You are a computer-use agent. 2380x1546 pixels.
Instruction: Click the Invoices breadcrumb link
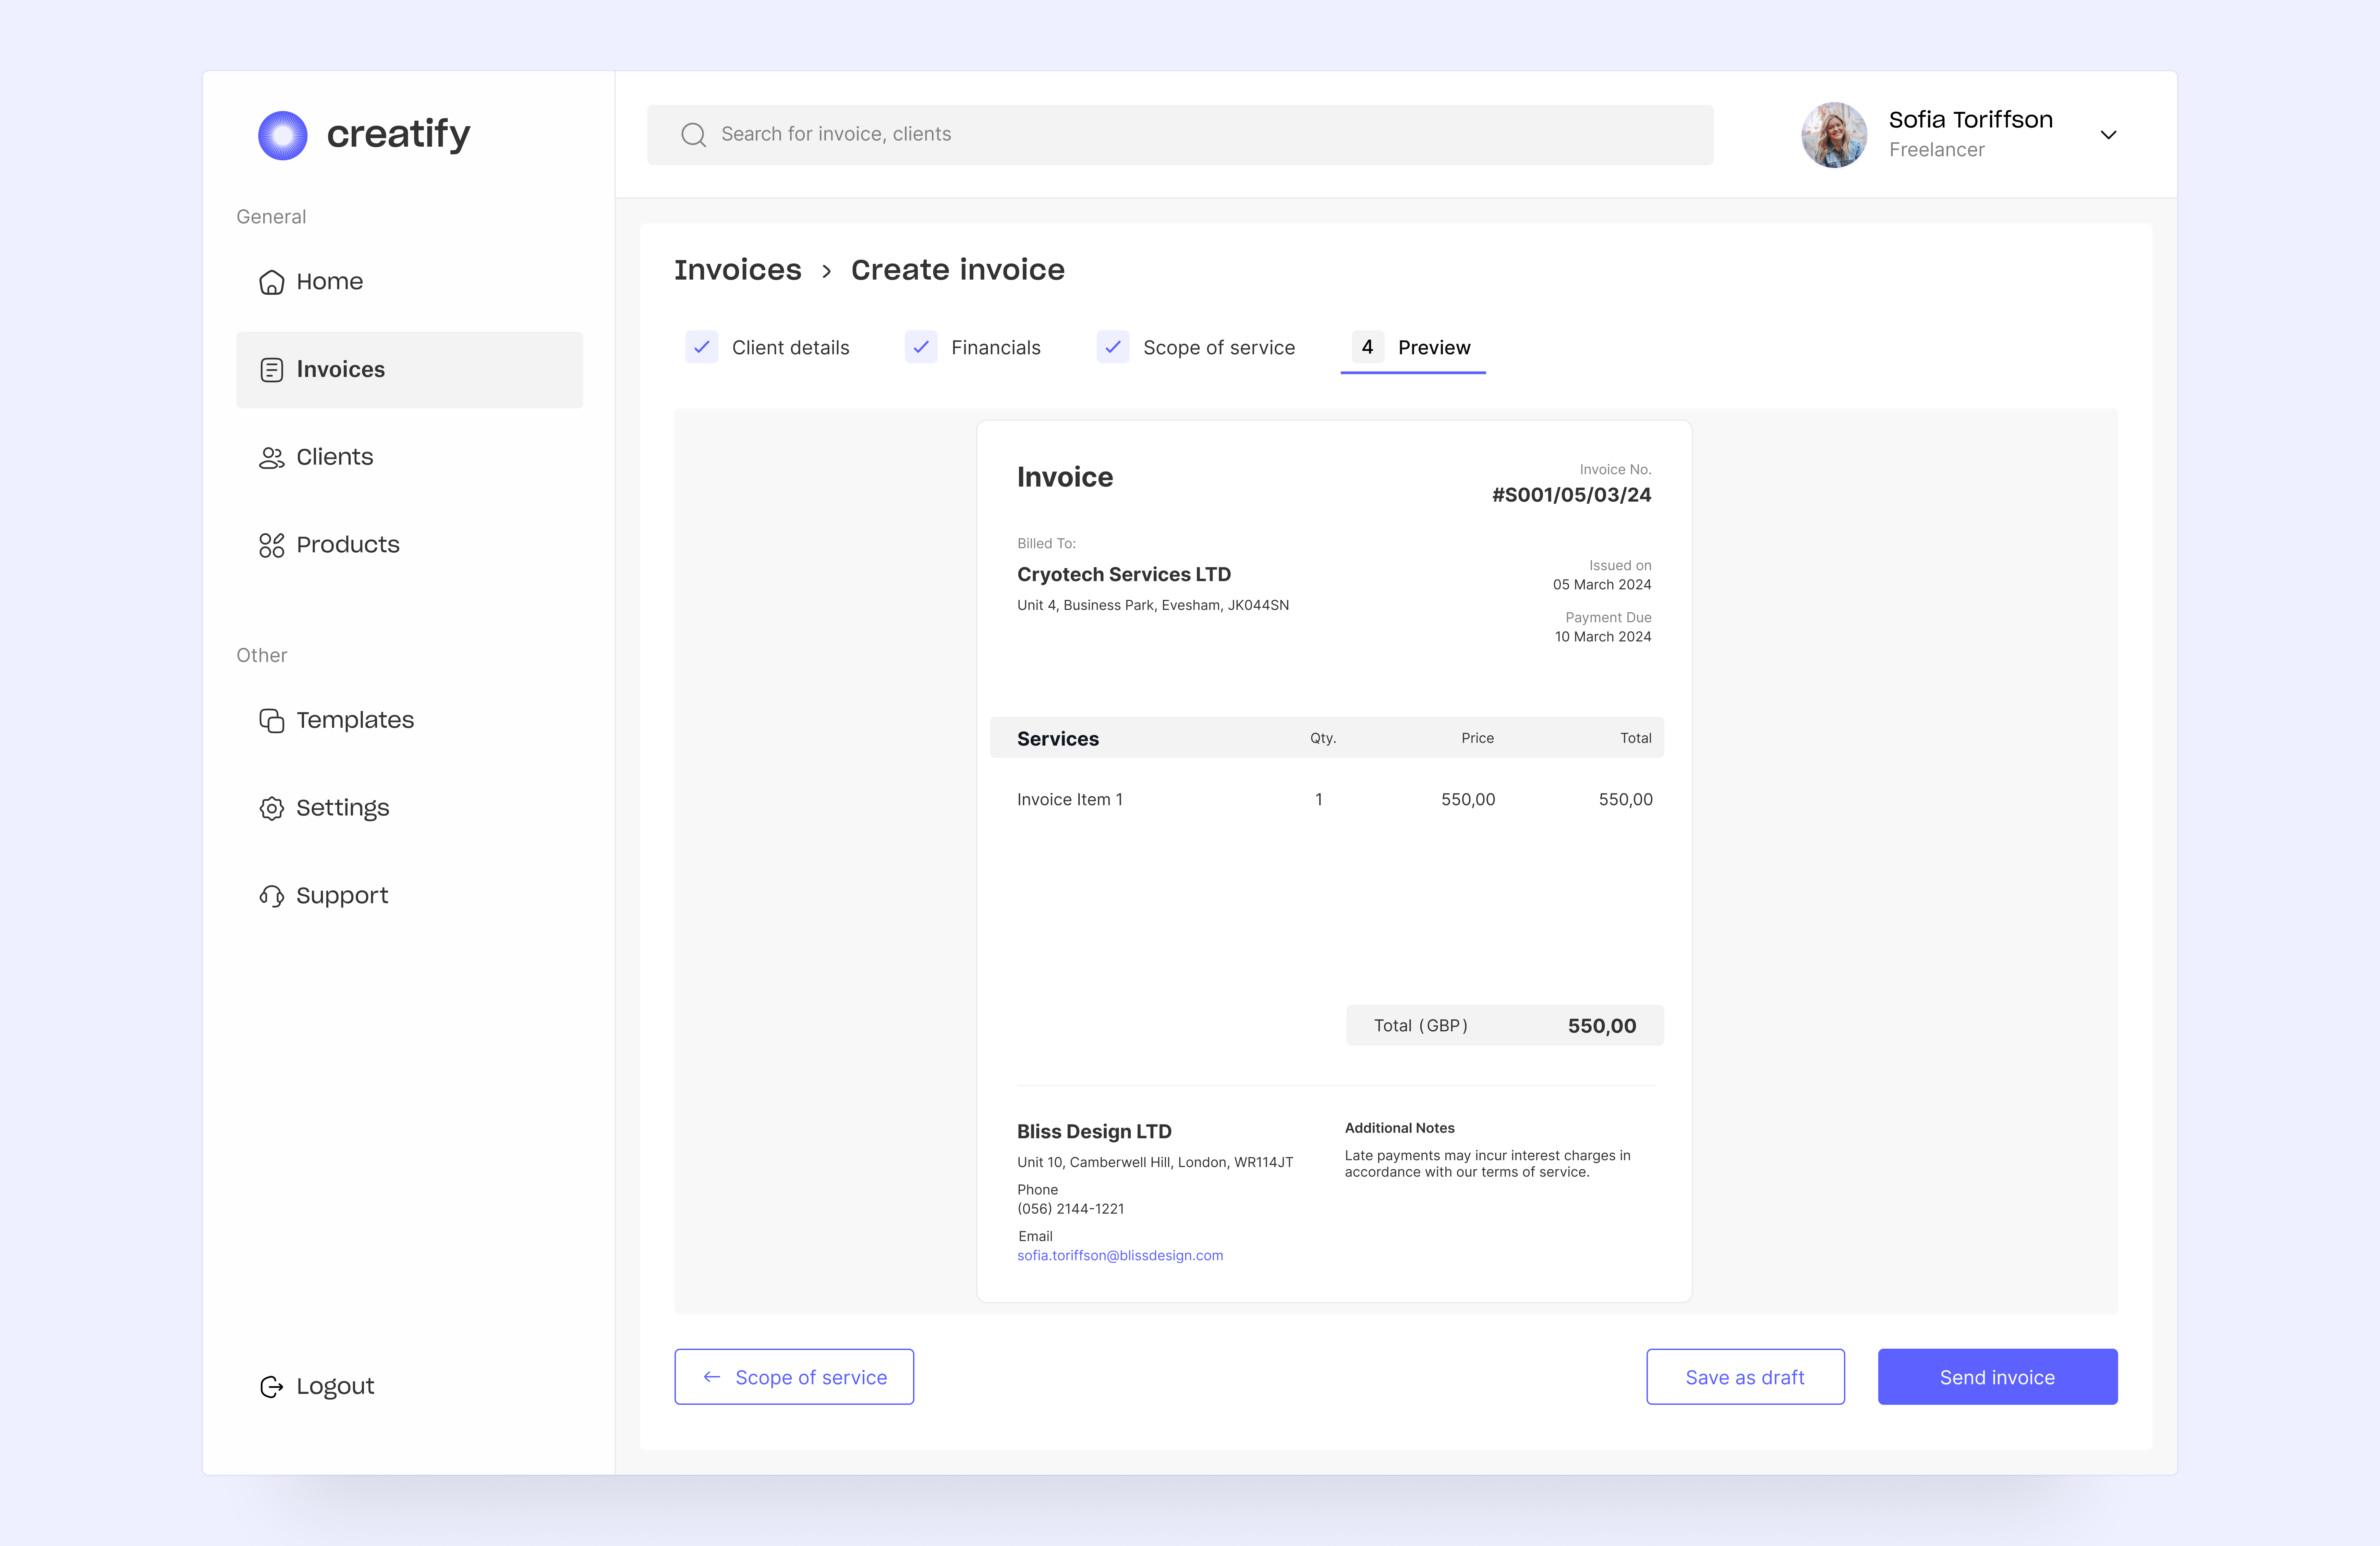pos(738,270)
